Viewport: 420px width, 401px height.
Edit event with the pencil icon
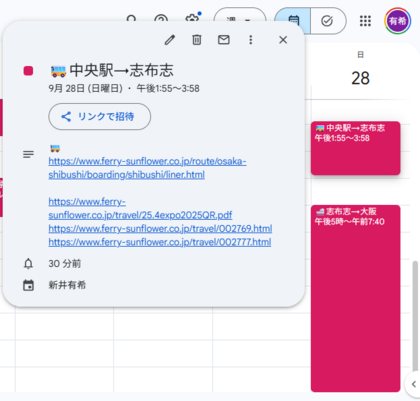[170, 40]
